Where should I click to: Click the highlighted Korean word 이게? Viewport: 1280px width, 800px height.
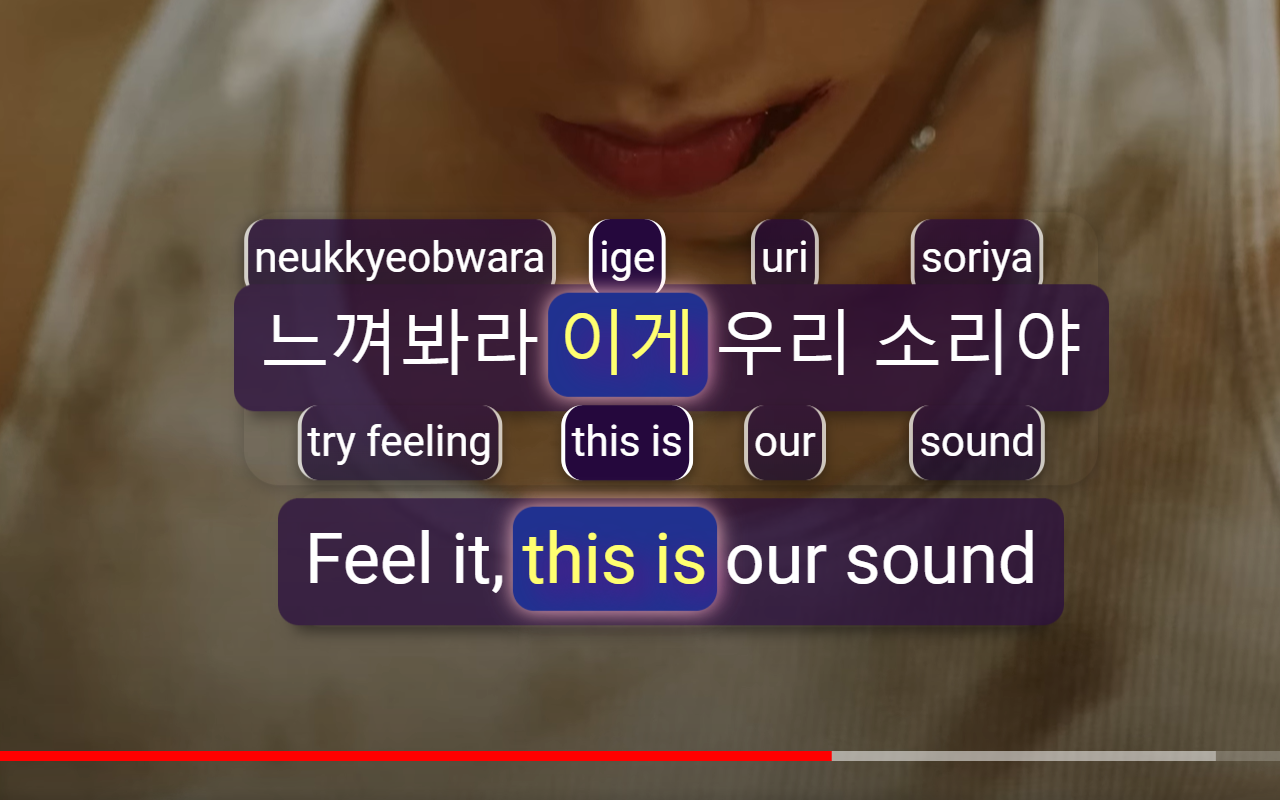point(628,344)
